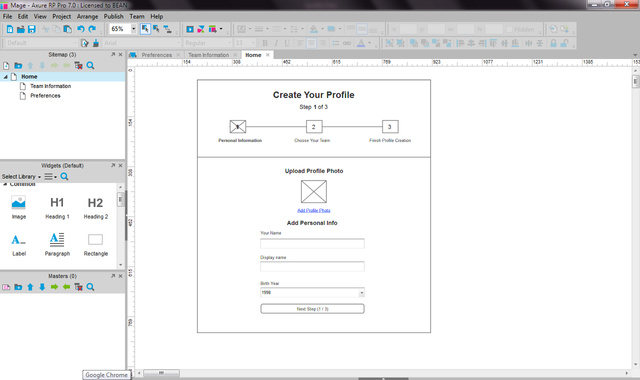Open the widgets view options menu dropdown
The height and width of the screenshot is (380, 640).
click(x=51, y=176)
